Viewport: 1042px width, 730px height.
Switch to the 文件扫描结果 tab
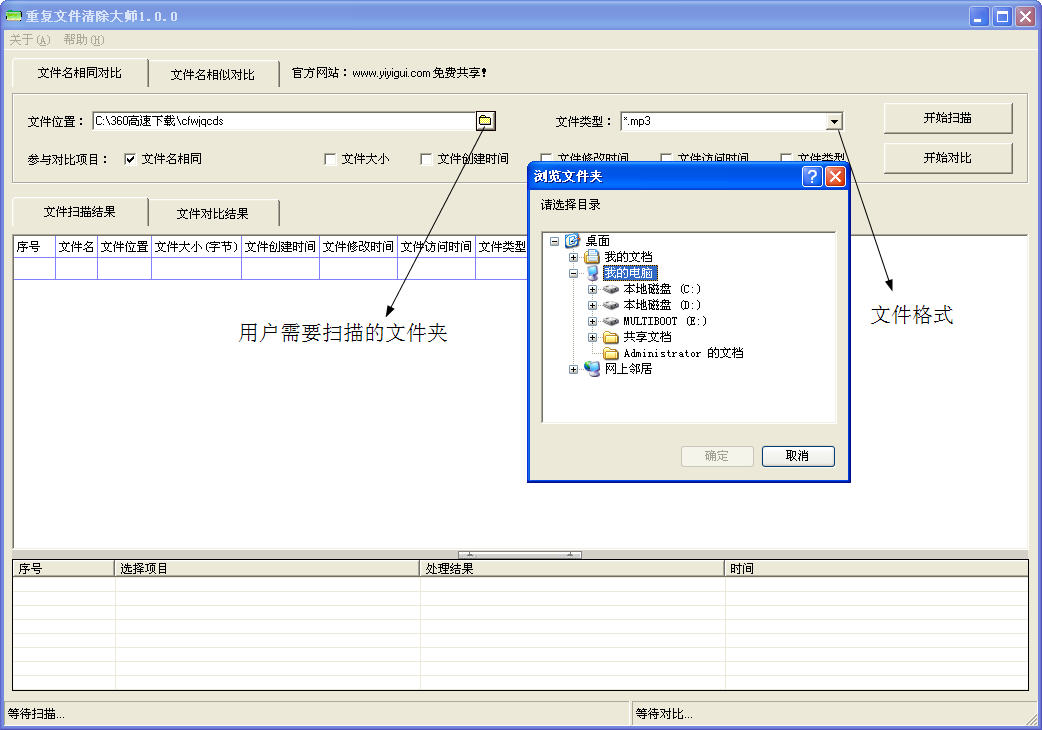[x=80, y=212]
